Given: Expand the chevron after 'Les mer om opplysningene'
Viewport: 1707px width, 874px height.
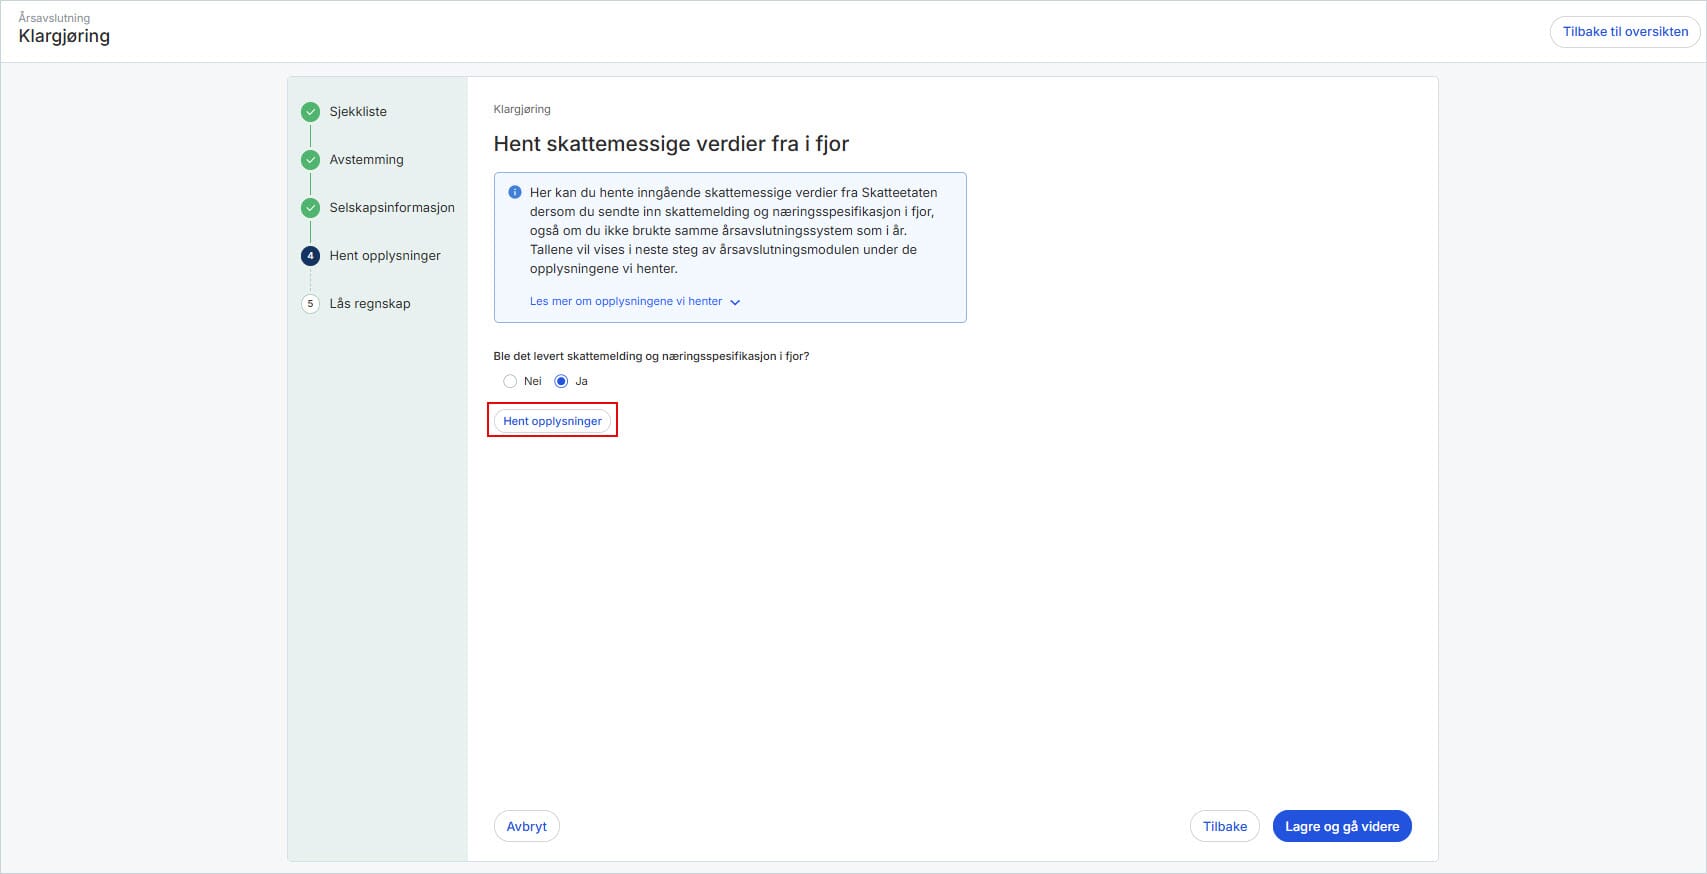Looking at the screenshot, I should coord(735,302).
